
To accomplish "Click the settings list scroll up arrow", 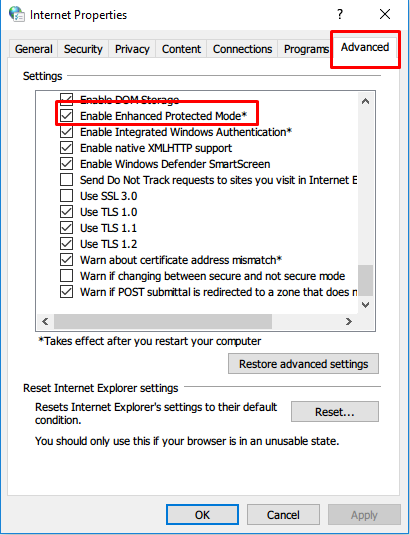I will pos(365,101).
